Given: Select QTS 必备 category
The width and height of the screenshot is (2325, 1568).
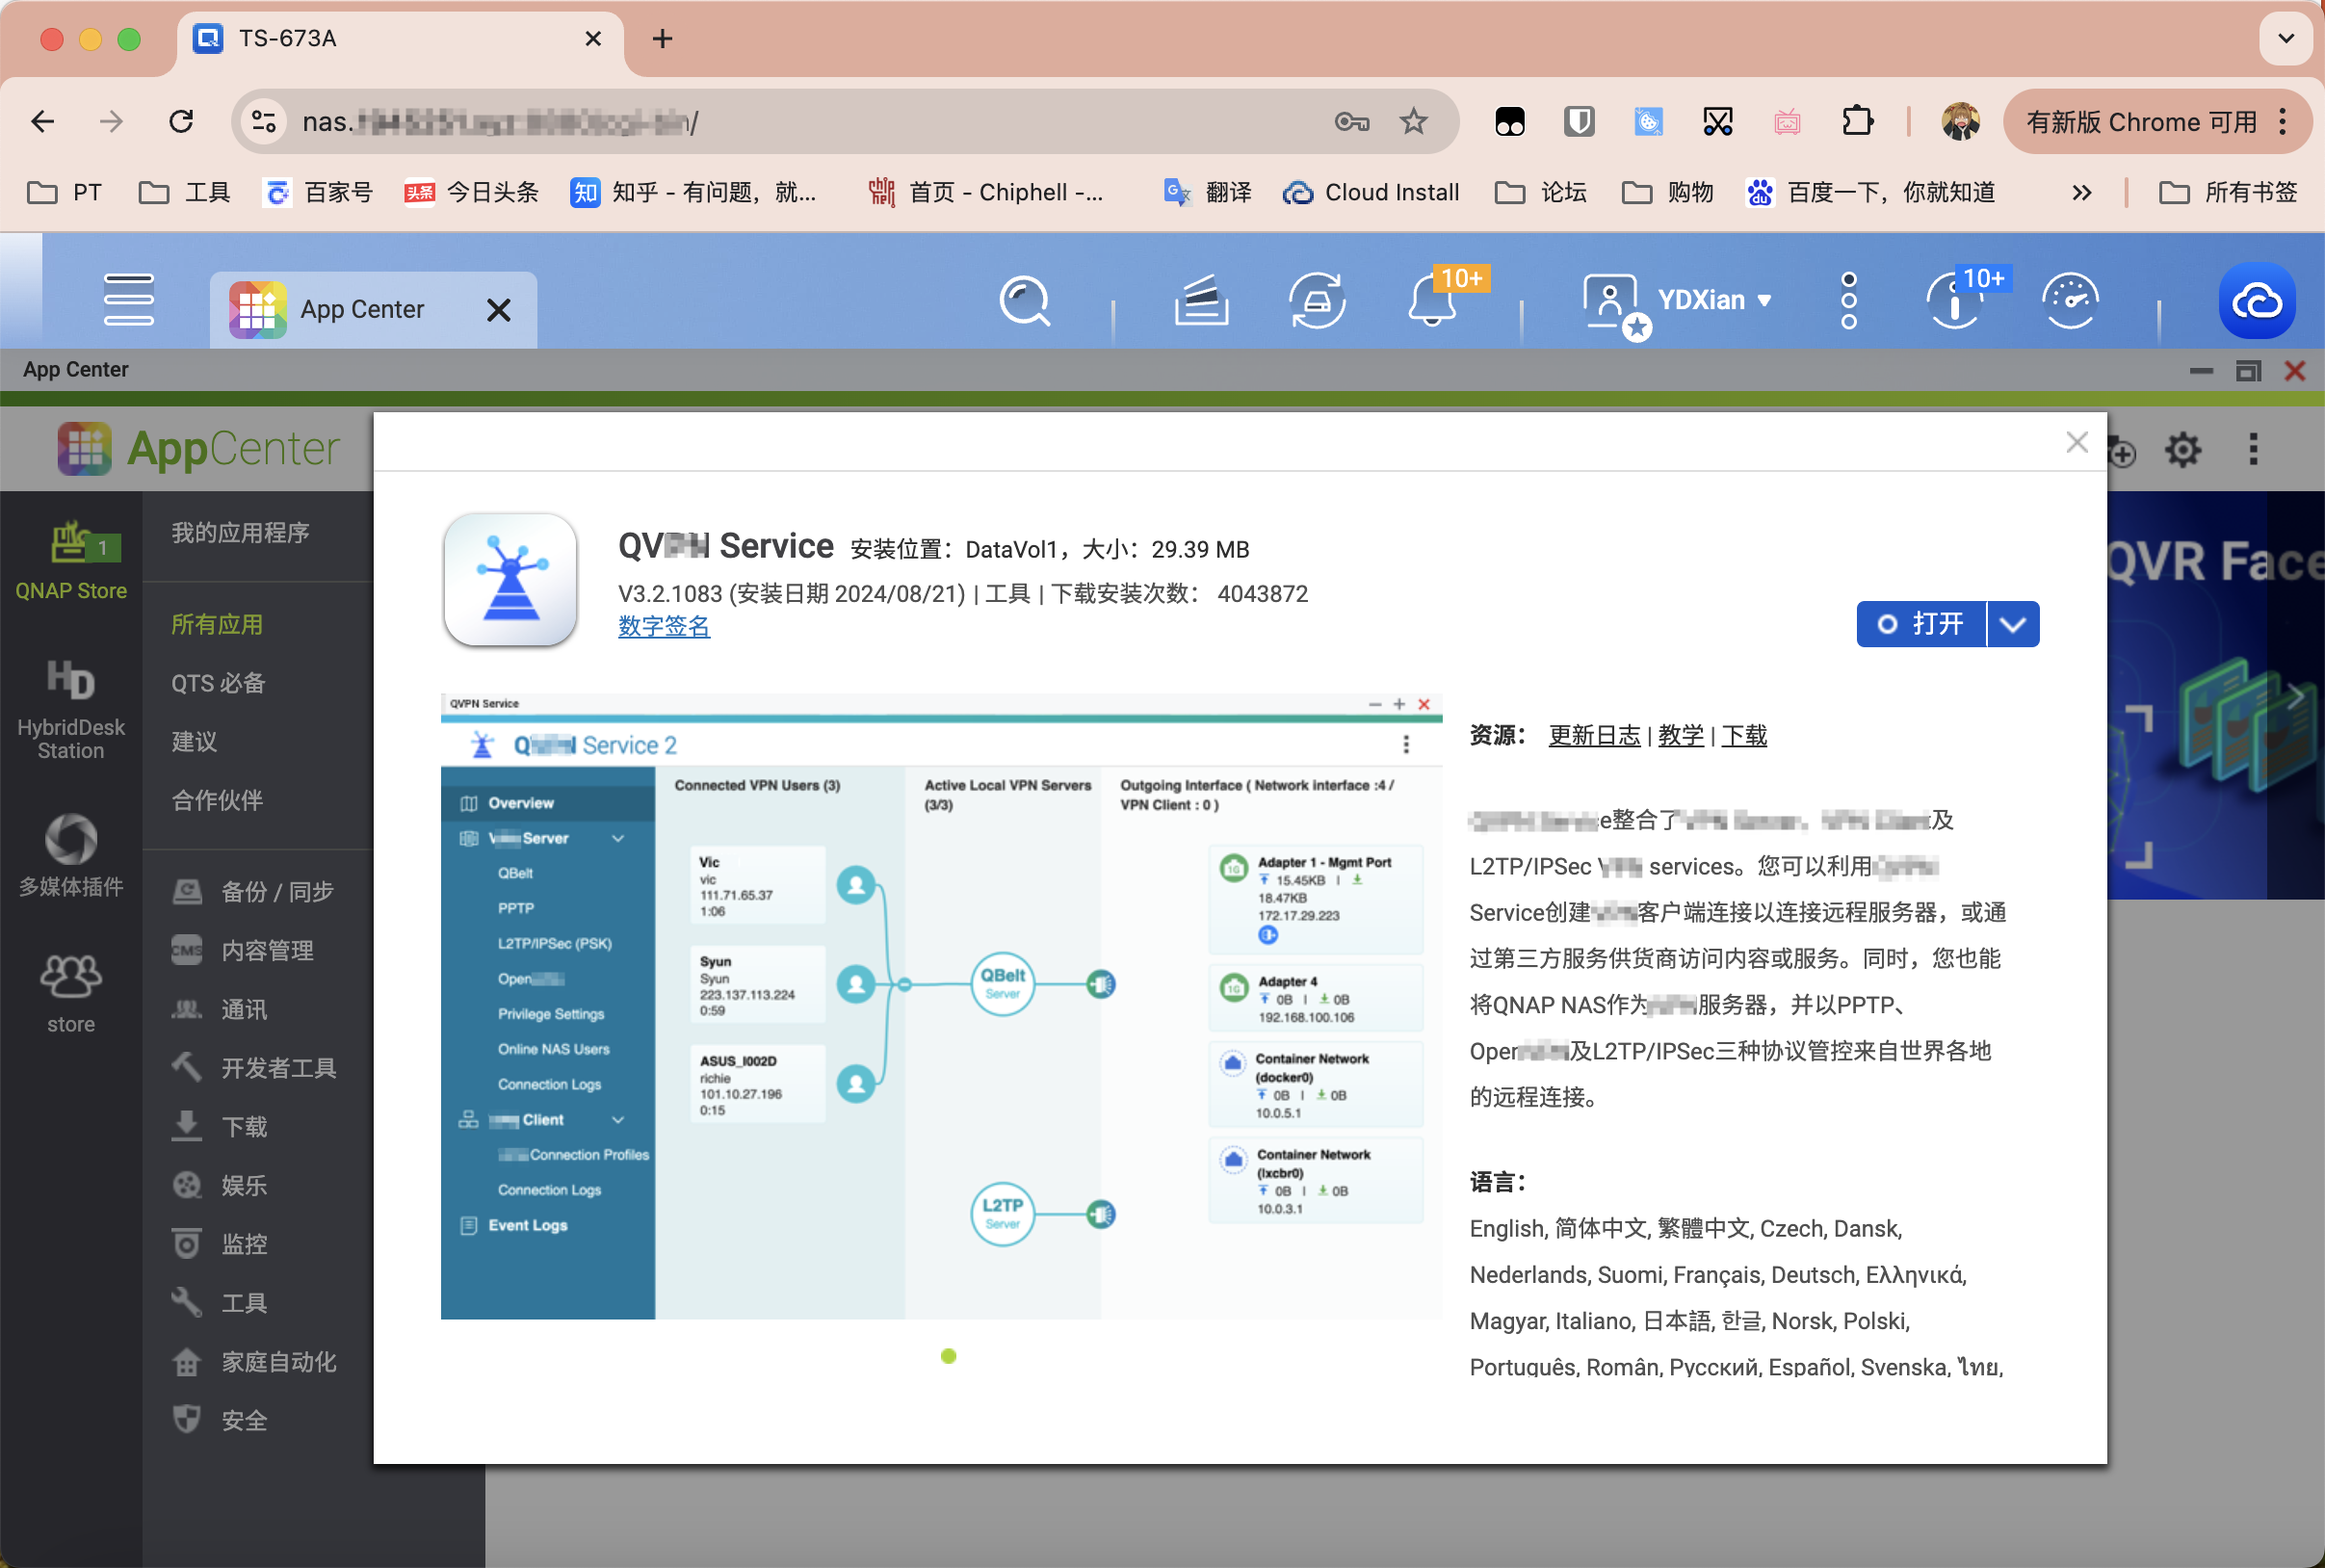Looking at the screenshot, I should [x=218, y=683].
